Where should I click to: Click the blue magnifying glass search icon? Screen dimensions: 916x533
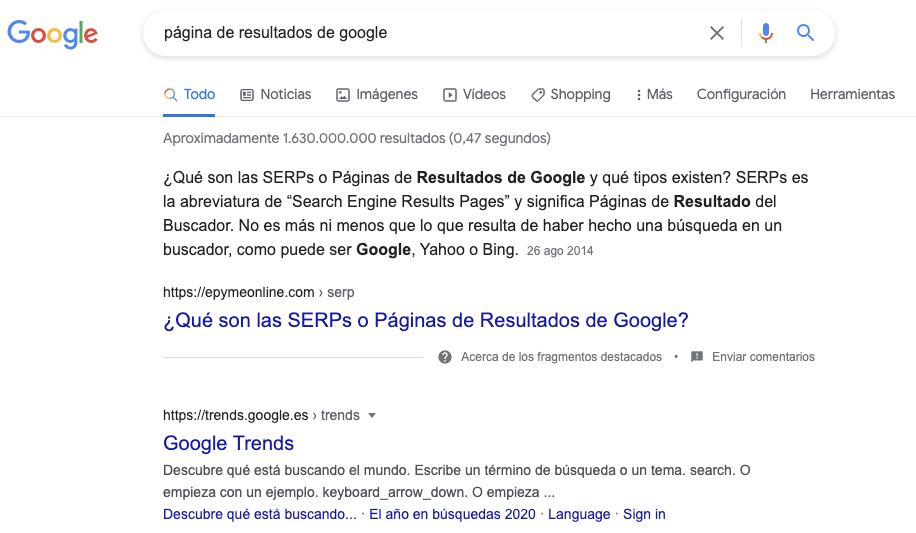click(806, 33)
